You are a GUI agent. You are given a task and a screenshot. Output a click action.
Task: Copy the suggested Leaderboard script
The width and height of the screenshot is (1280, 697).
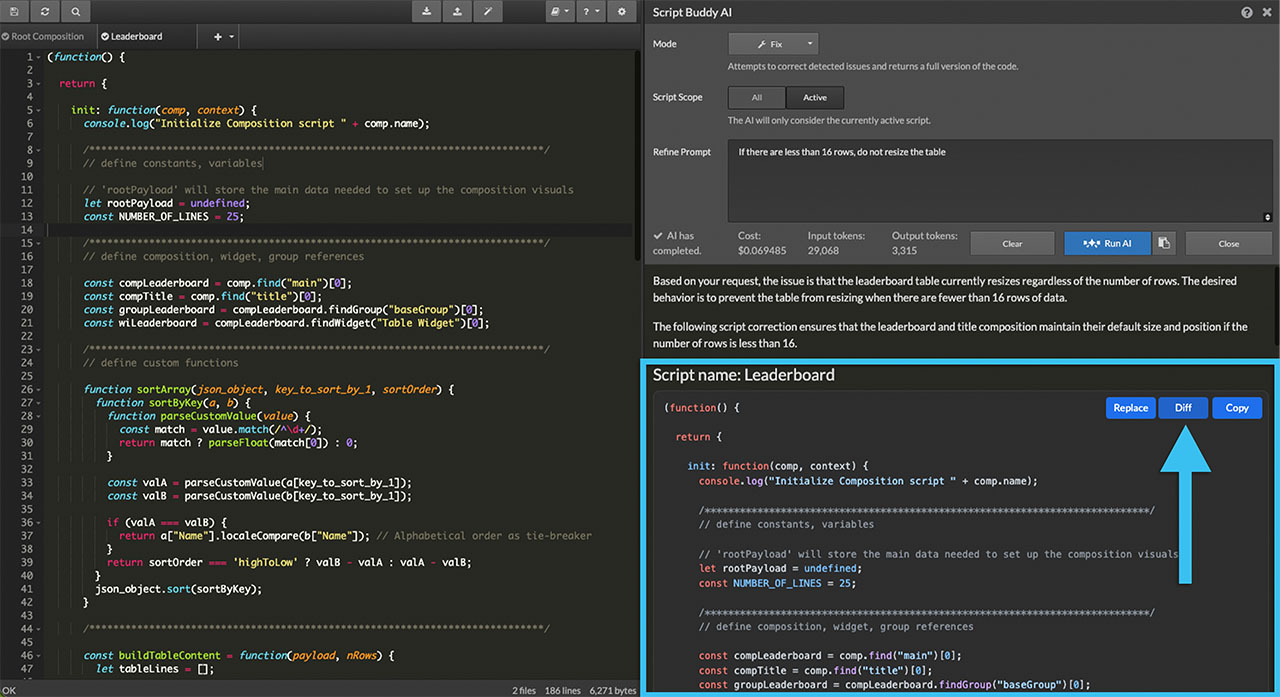coord(1237,408)
